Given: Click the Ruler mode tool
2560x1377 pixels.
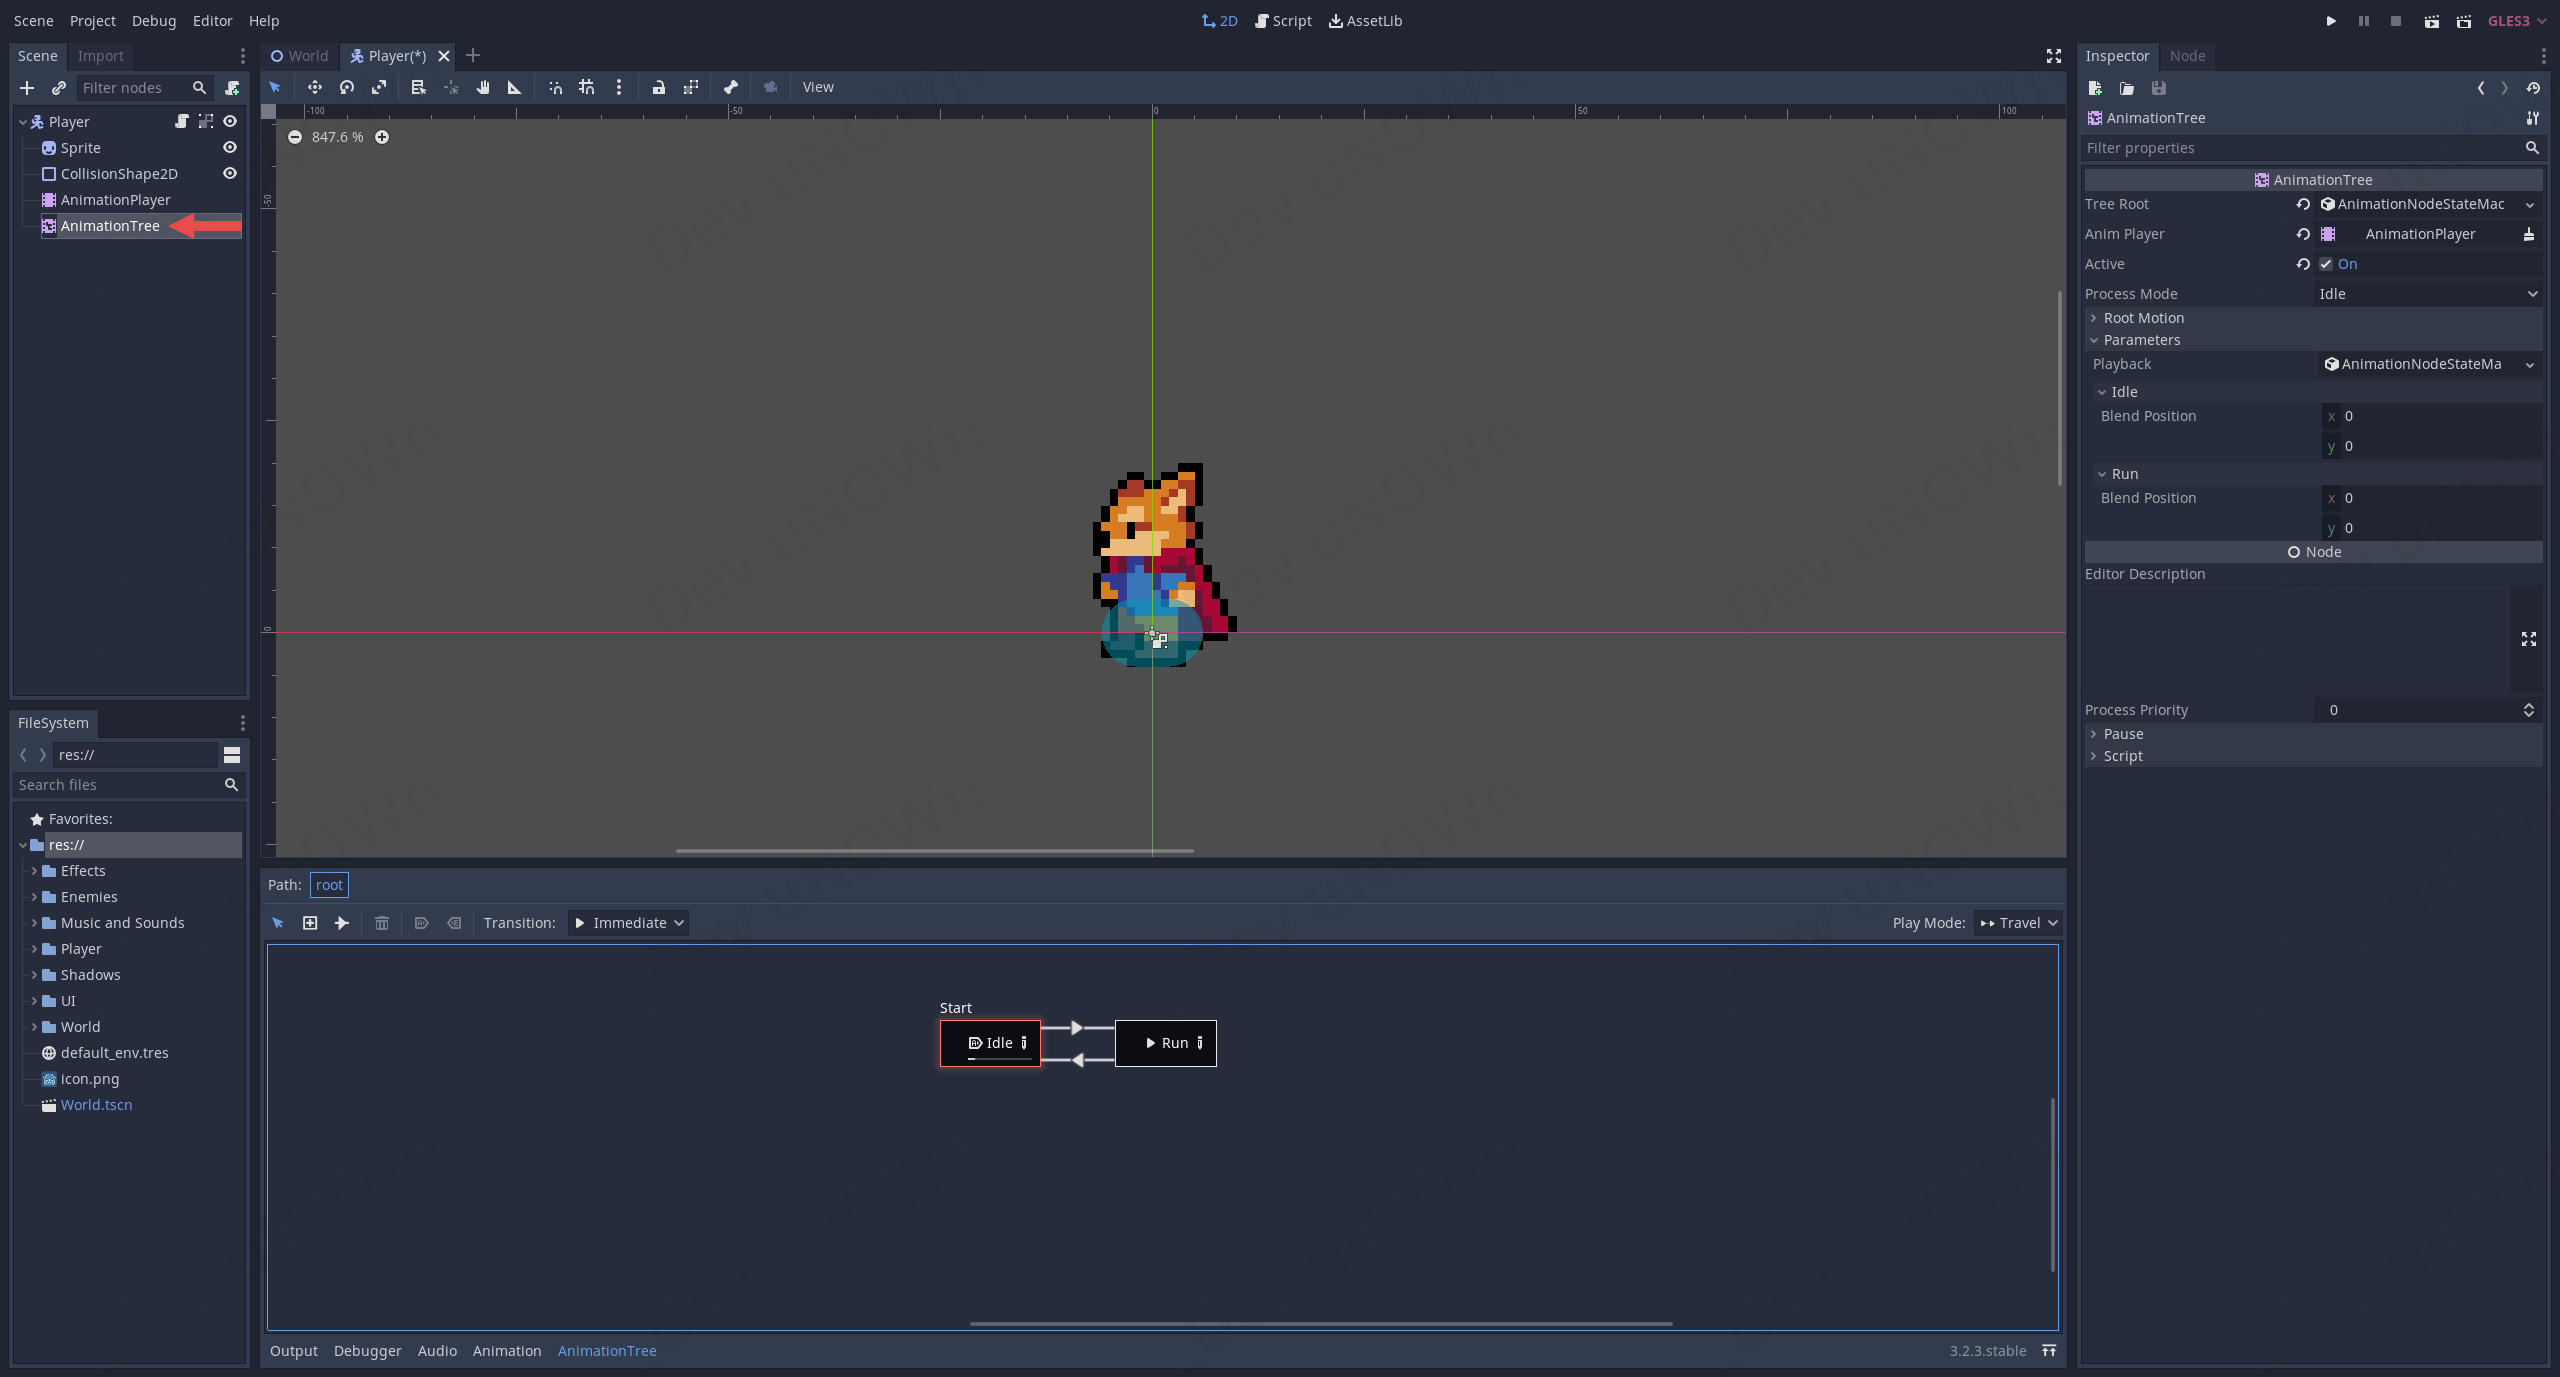Looking at the screenshot, I should pos(515,87).
